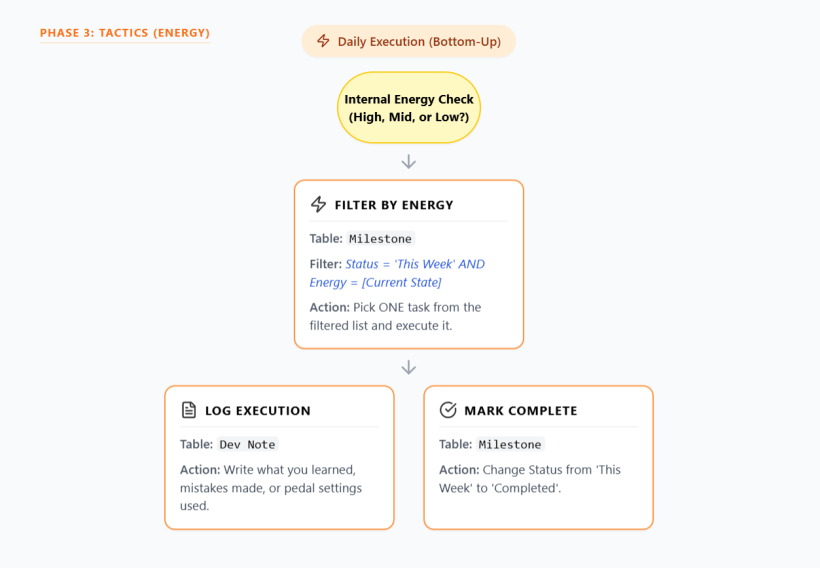Select the Daily Execution (Bottom-Up) pill

408,41
